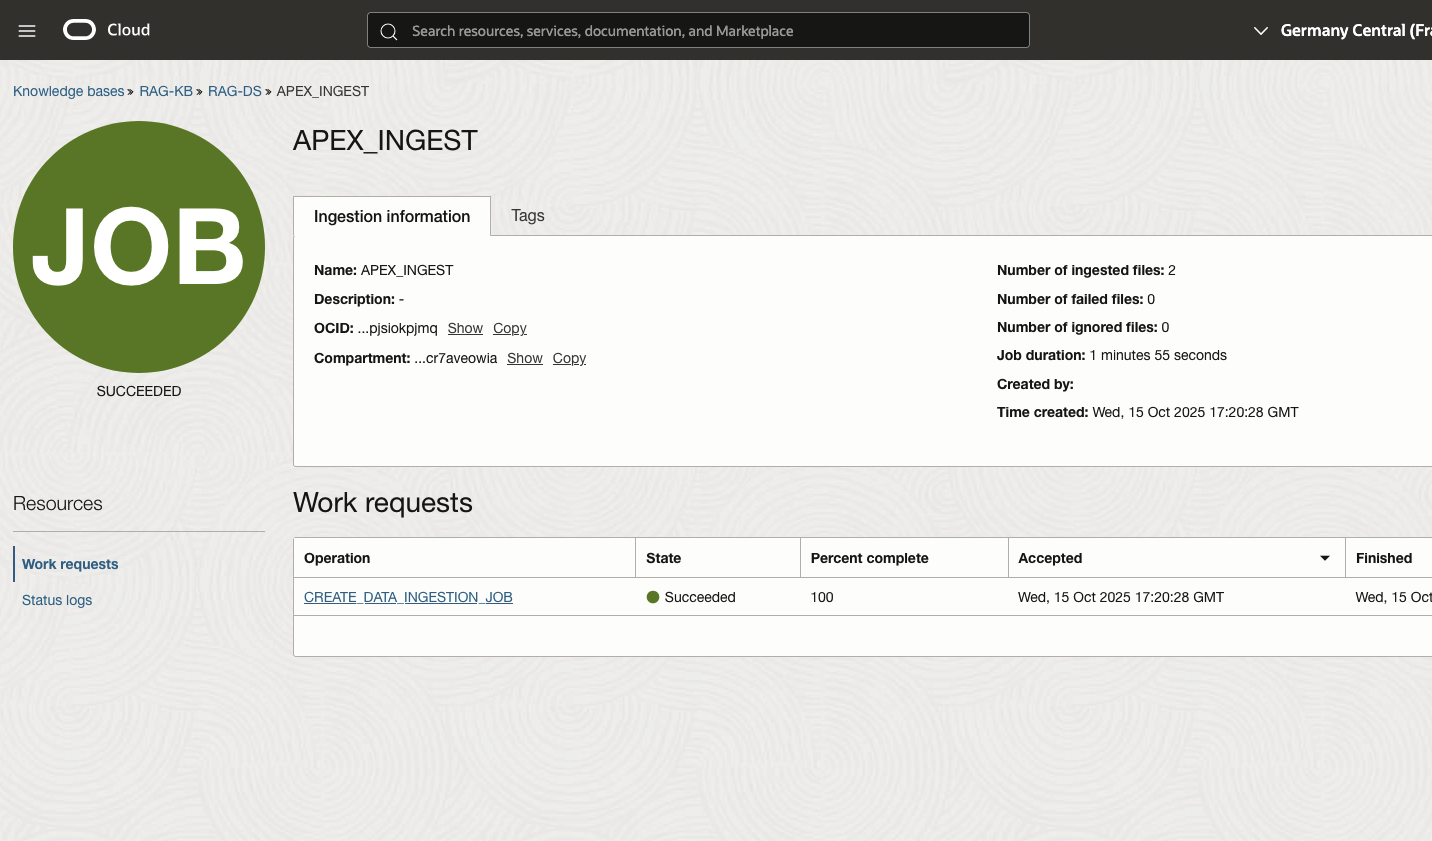Toggle visibility of the compartment OCID

(x=524, y=358)
